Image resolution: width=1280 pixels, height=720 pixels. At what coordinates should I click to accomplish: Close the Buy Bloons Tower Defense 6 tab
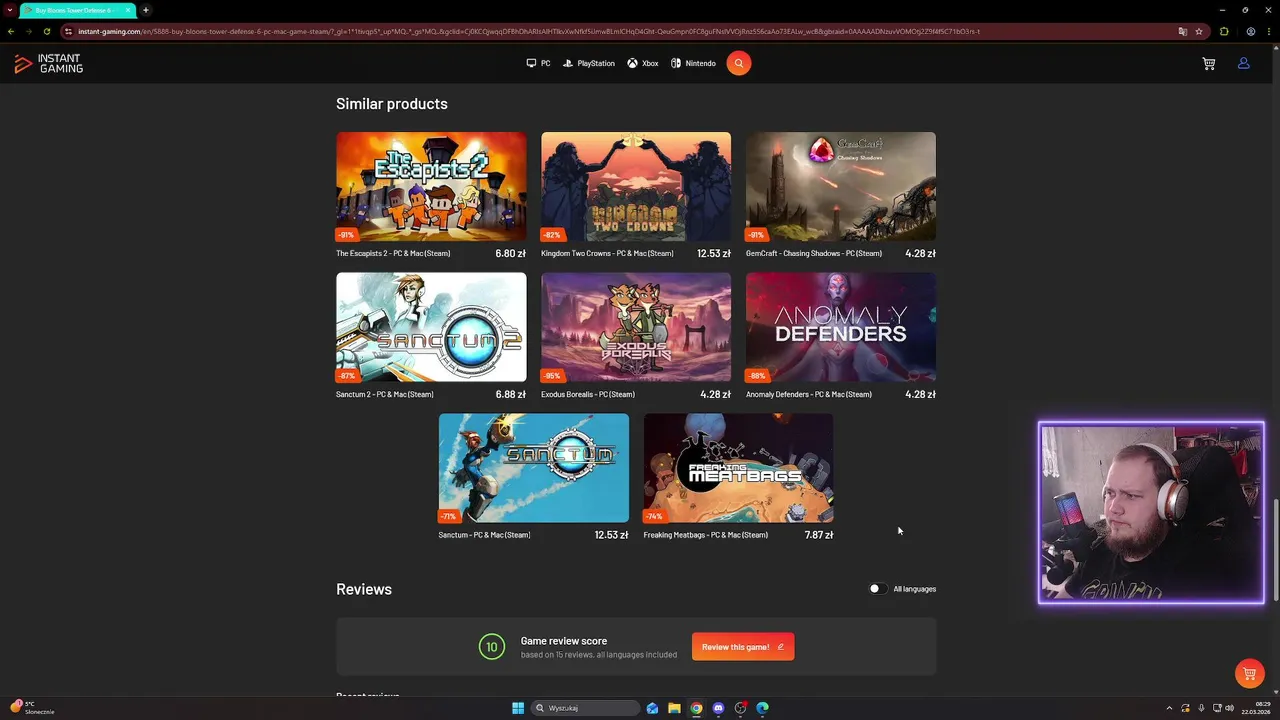point(128,10)
